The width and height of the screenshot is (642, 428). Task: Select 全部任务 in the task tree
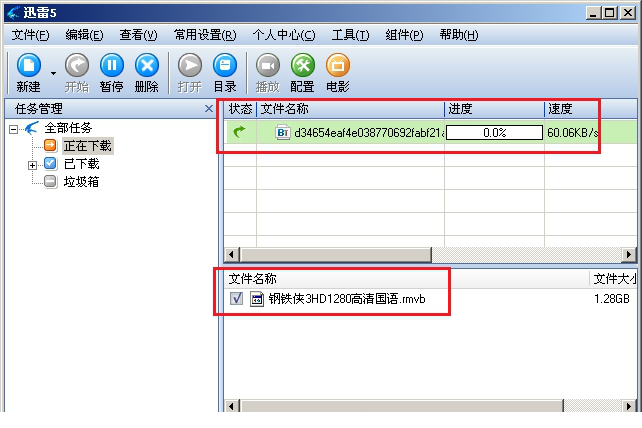pyautogui.click(x=68, y=128)
